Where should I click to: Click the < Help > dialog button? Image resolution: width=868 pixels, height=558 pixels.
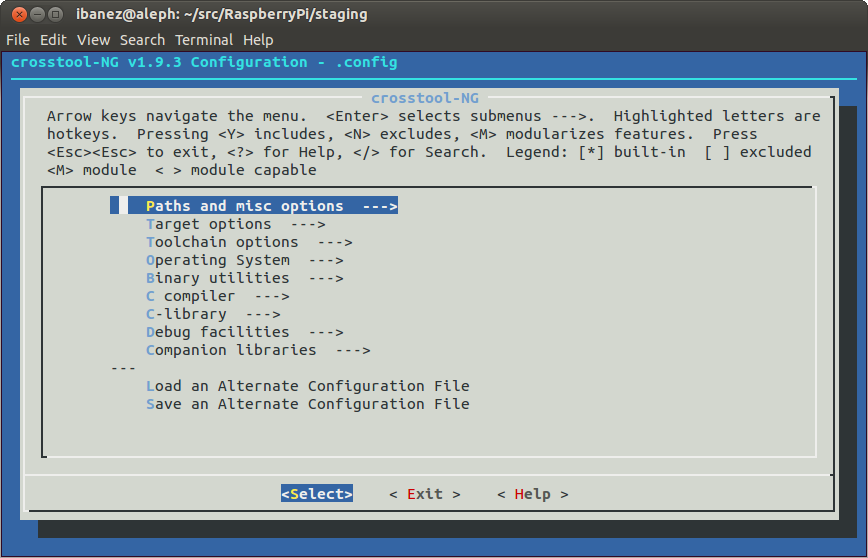tap(533, 494)
